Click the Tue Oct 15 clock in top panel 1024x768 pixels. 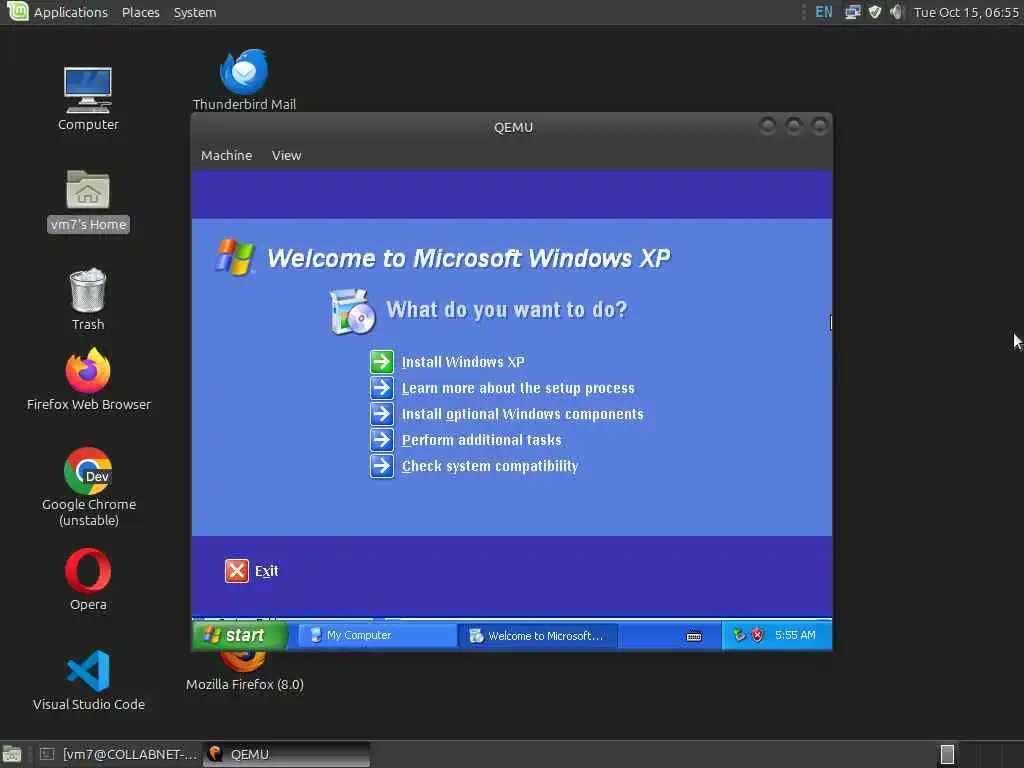pyautogui.click(x=966, y=12)
